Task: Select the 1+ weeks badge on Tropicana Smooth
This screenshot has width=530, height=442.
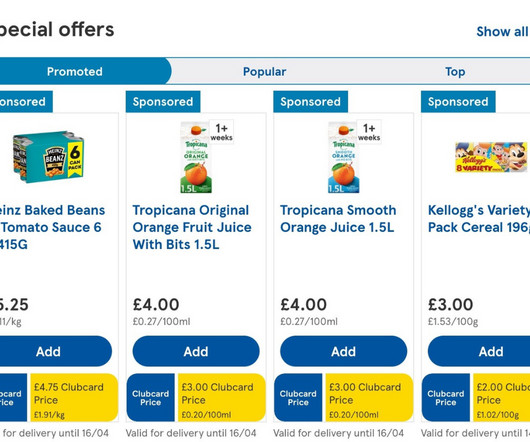Action: tap(369, 132)
